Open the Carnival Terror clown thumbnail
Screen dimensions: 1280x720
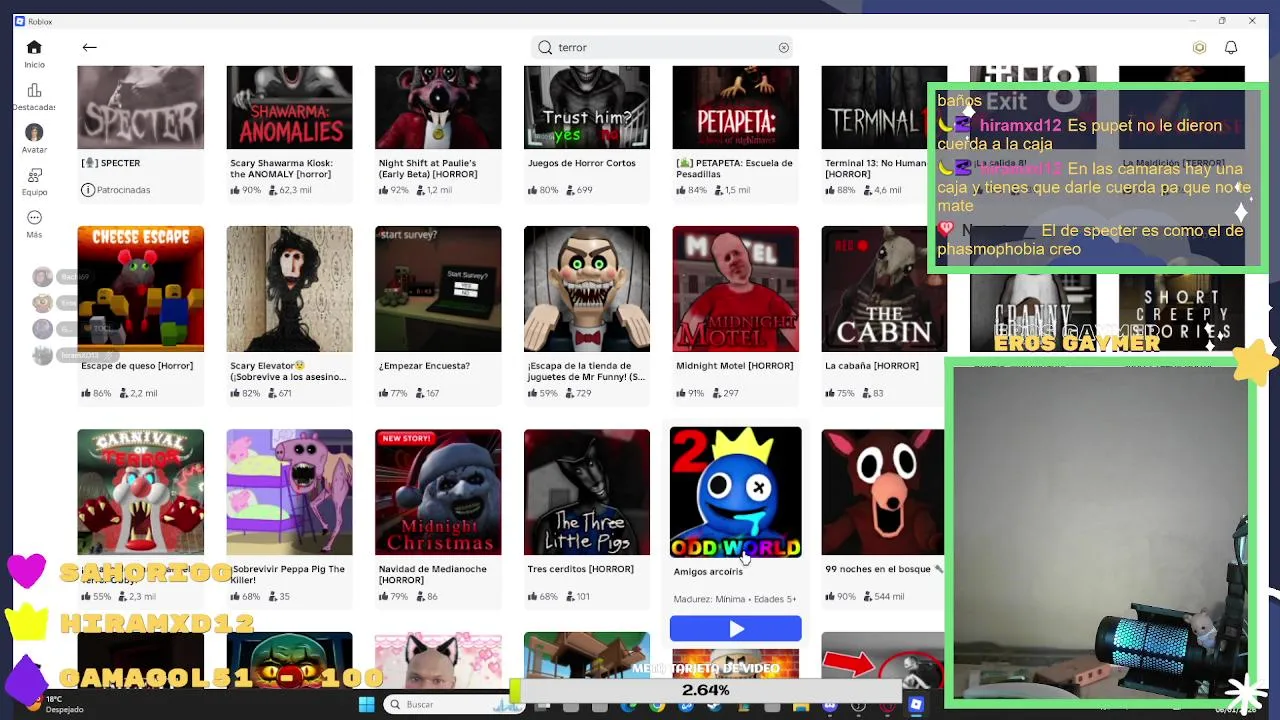click(x=140, y=492)
